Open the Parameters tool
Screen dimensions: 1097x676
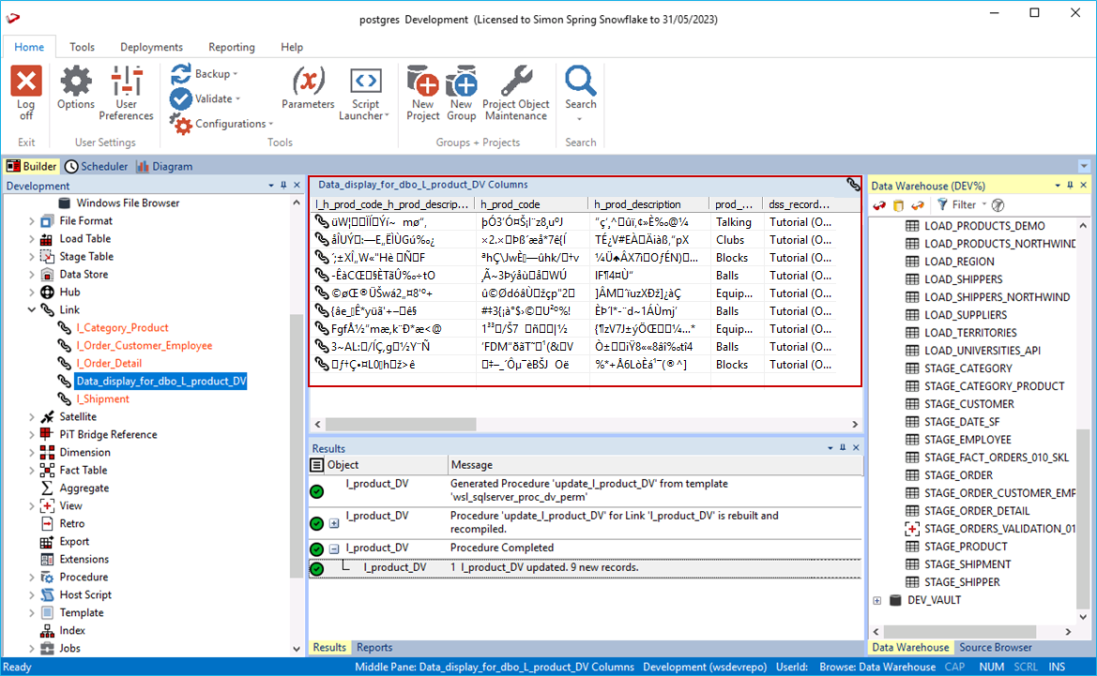308,83
